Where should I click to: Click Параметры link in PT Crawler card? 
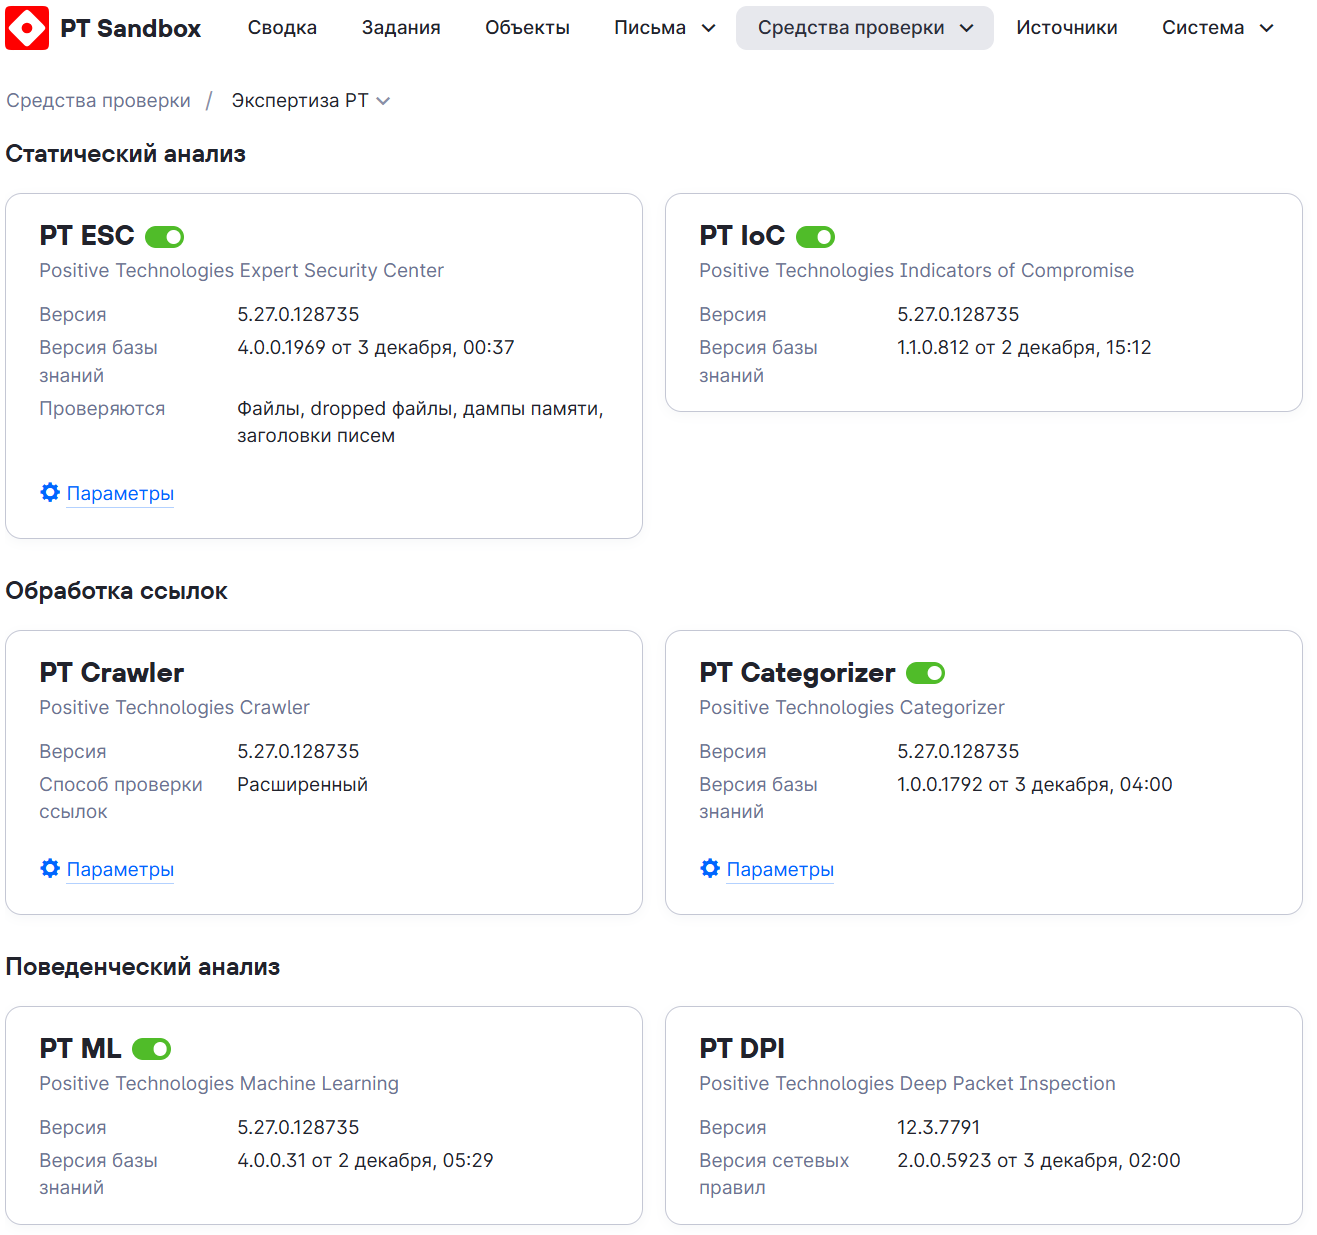pos(120,870)
